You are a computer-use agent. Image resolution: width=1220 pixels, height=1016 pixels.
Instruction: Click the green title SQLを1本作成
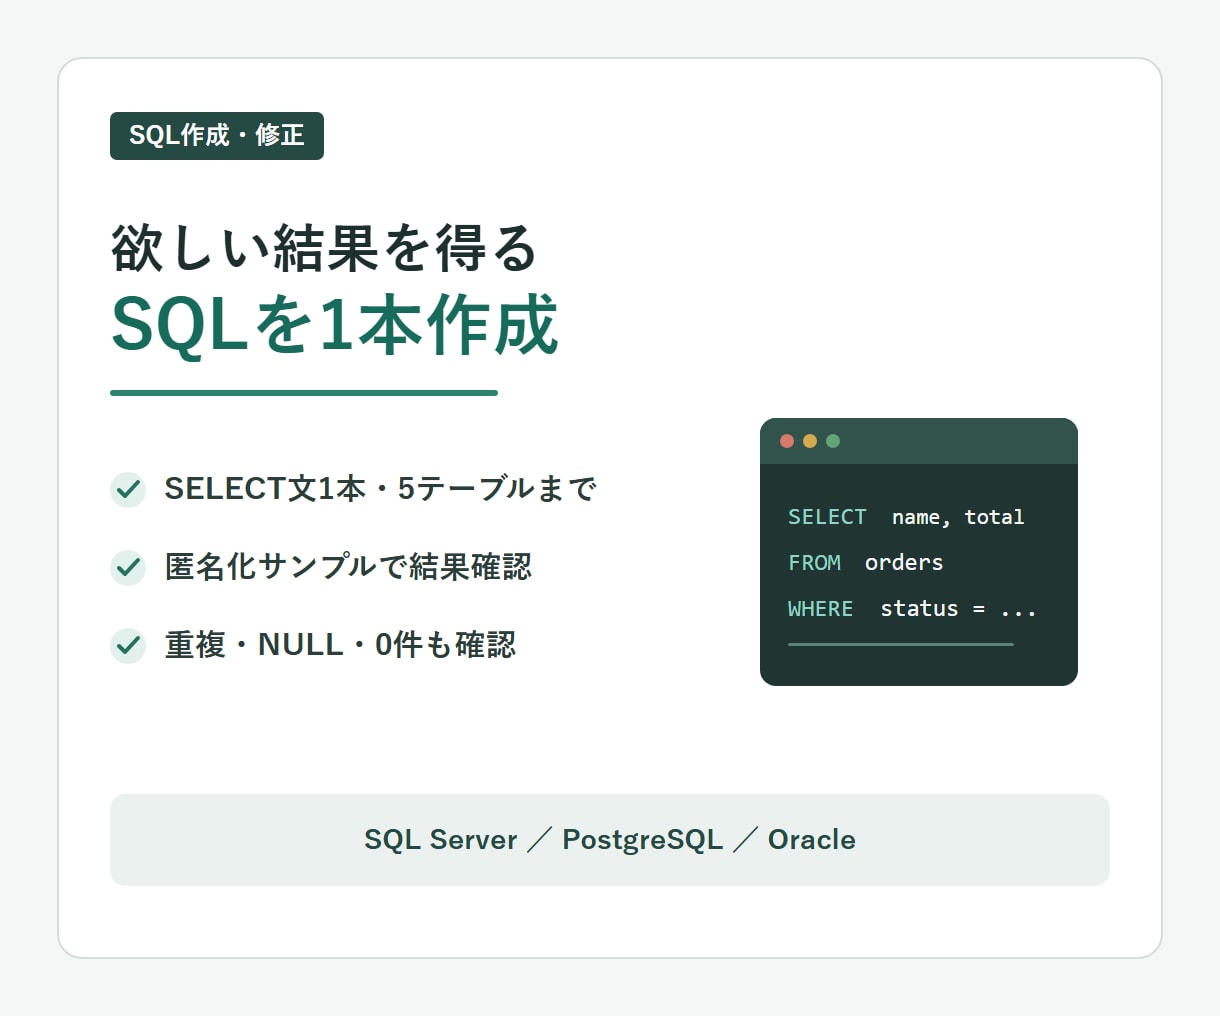[x=334, y=325]
